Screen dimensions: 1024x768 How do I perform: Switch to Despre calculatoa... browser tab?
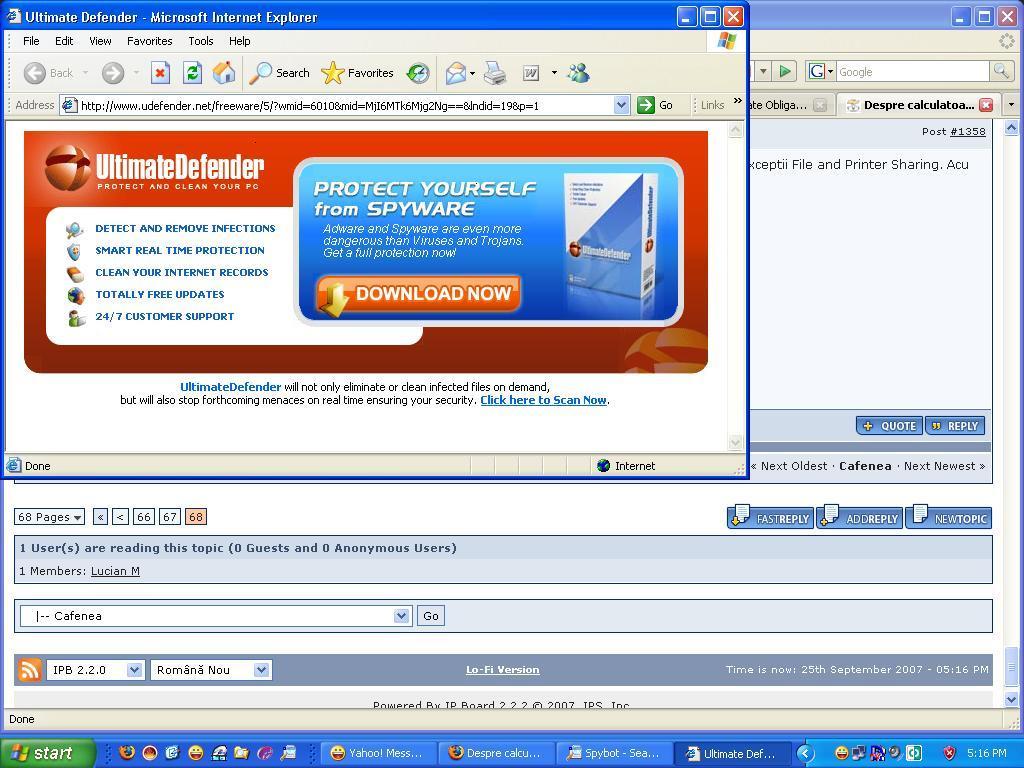(916, 105)
